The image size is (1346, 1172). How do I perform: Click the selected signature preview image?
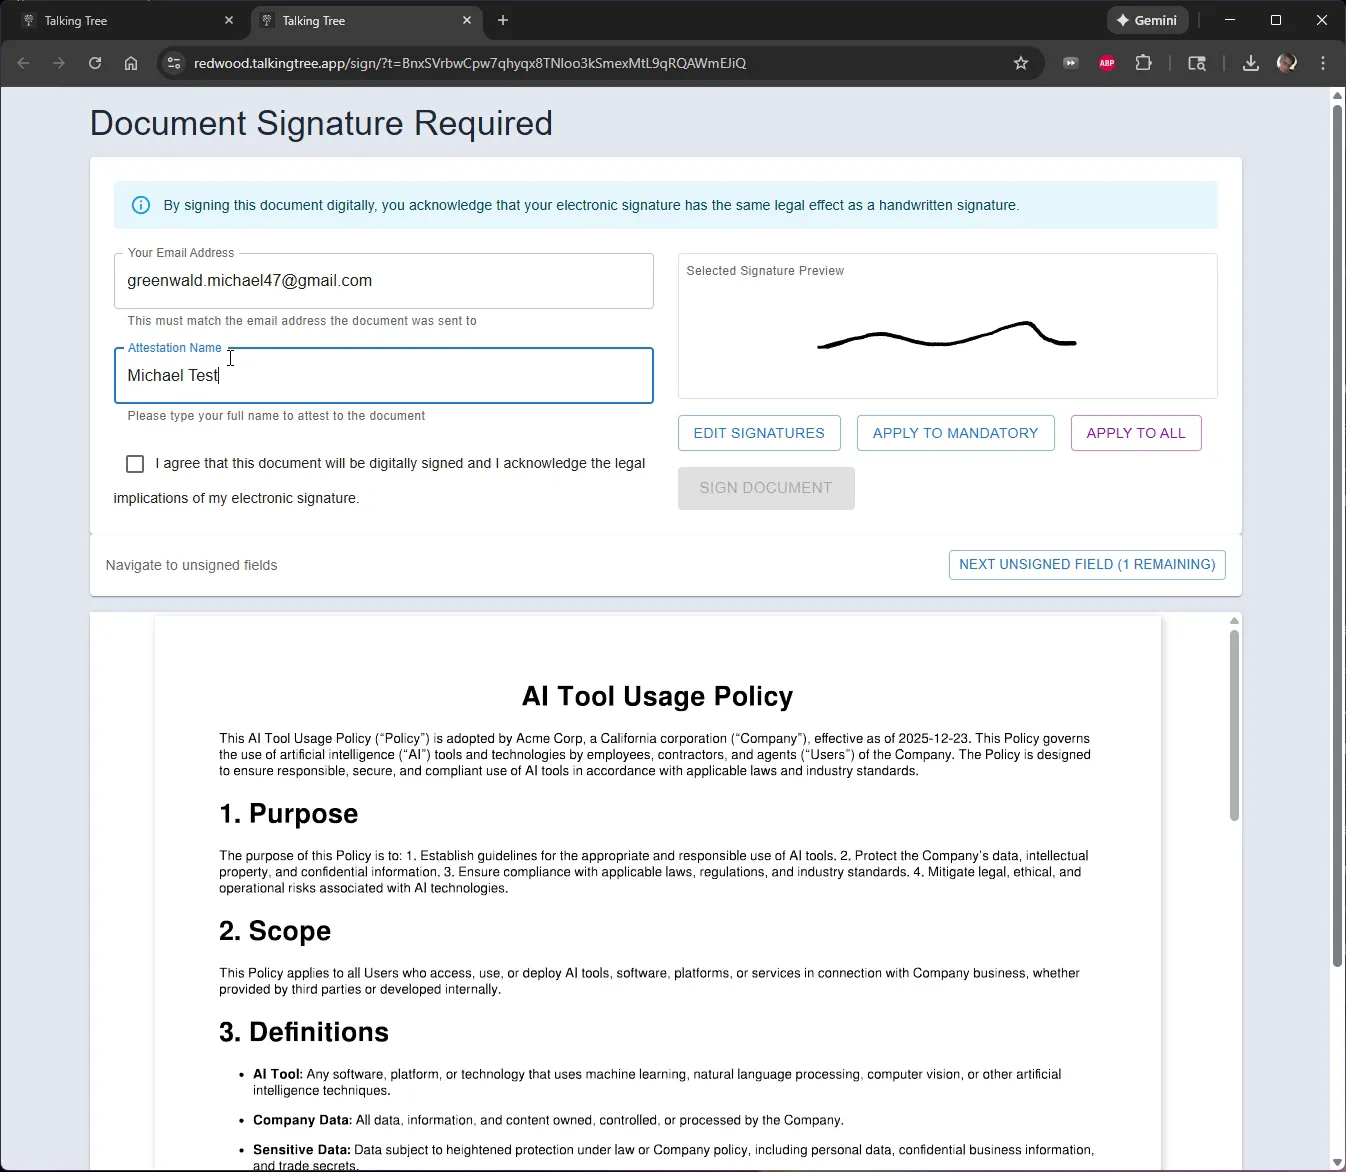click(947, 334)
